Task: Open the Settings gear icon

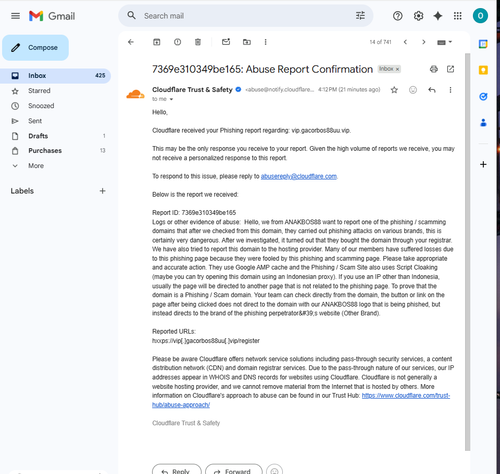Action: point(418,16)
